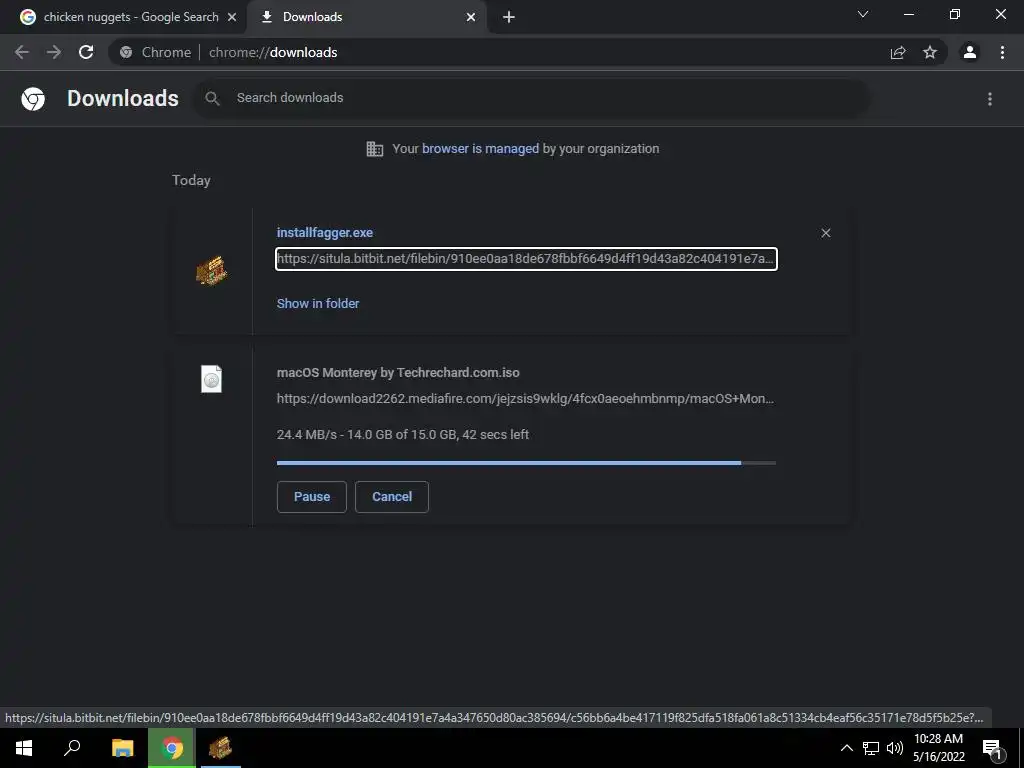Go forward using the forward arrow
This screenshot has width=1024, height=768.
coord(54,52)
